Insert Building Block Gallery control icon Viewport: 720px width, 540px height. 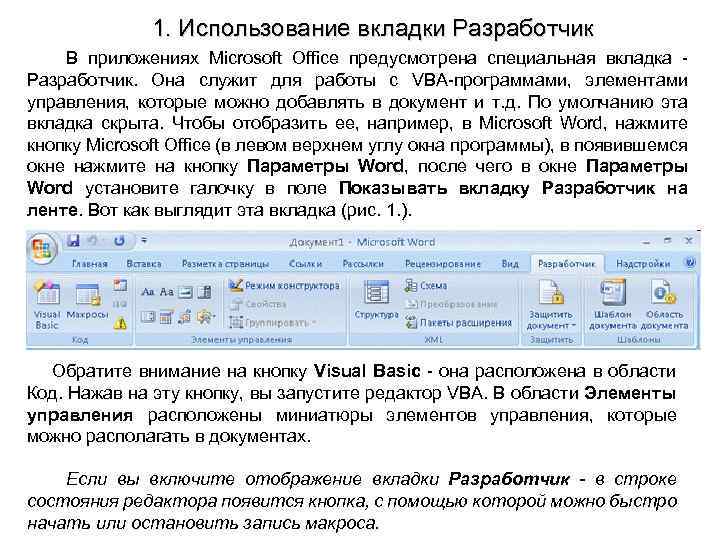(x=185, y=317)
